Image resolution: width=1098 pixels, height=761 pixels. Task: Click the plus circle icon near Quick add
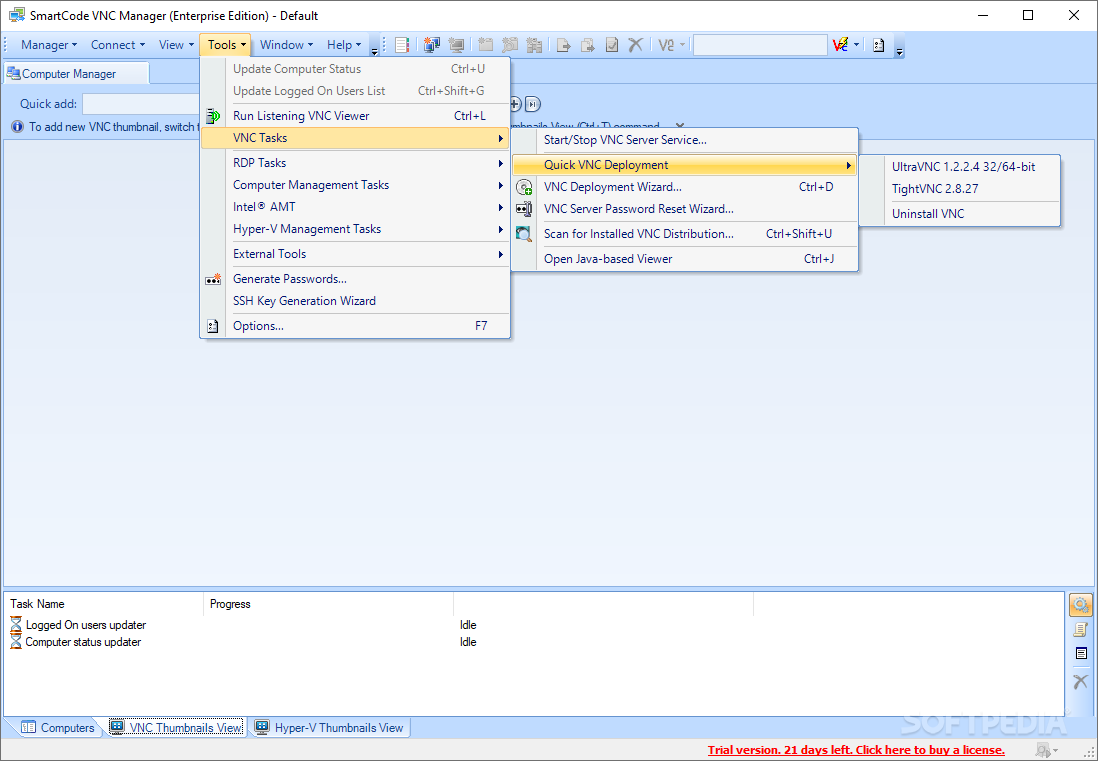point(515,104)
